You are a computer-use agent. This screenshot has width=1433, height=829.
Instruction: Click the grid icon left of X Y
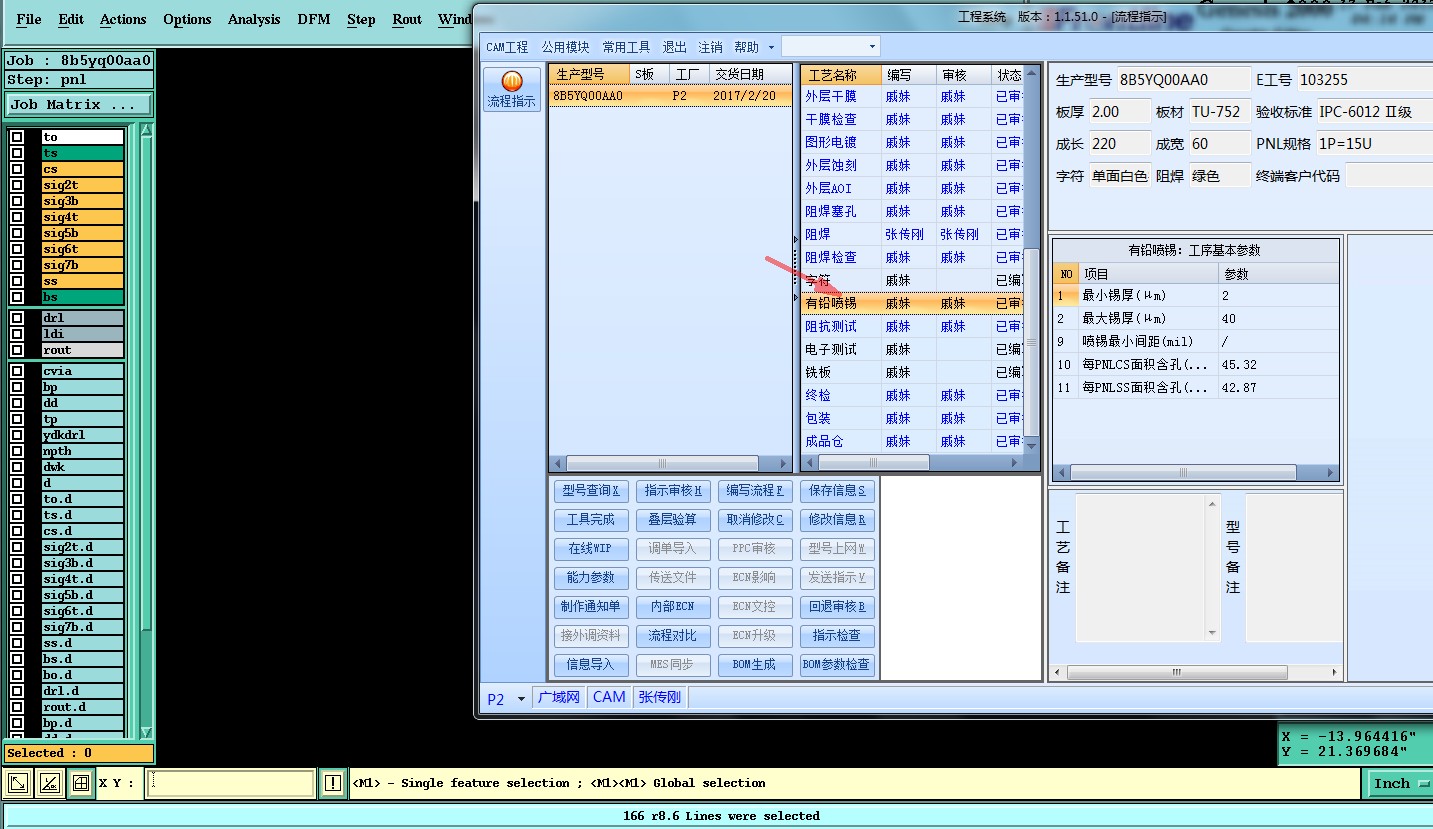coord(81,783)
